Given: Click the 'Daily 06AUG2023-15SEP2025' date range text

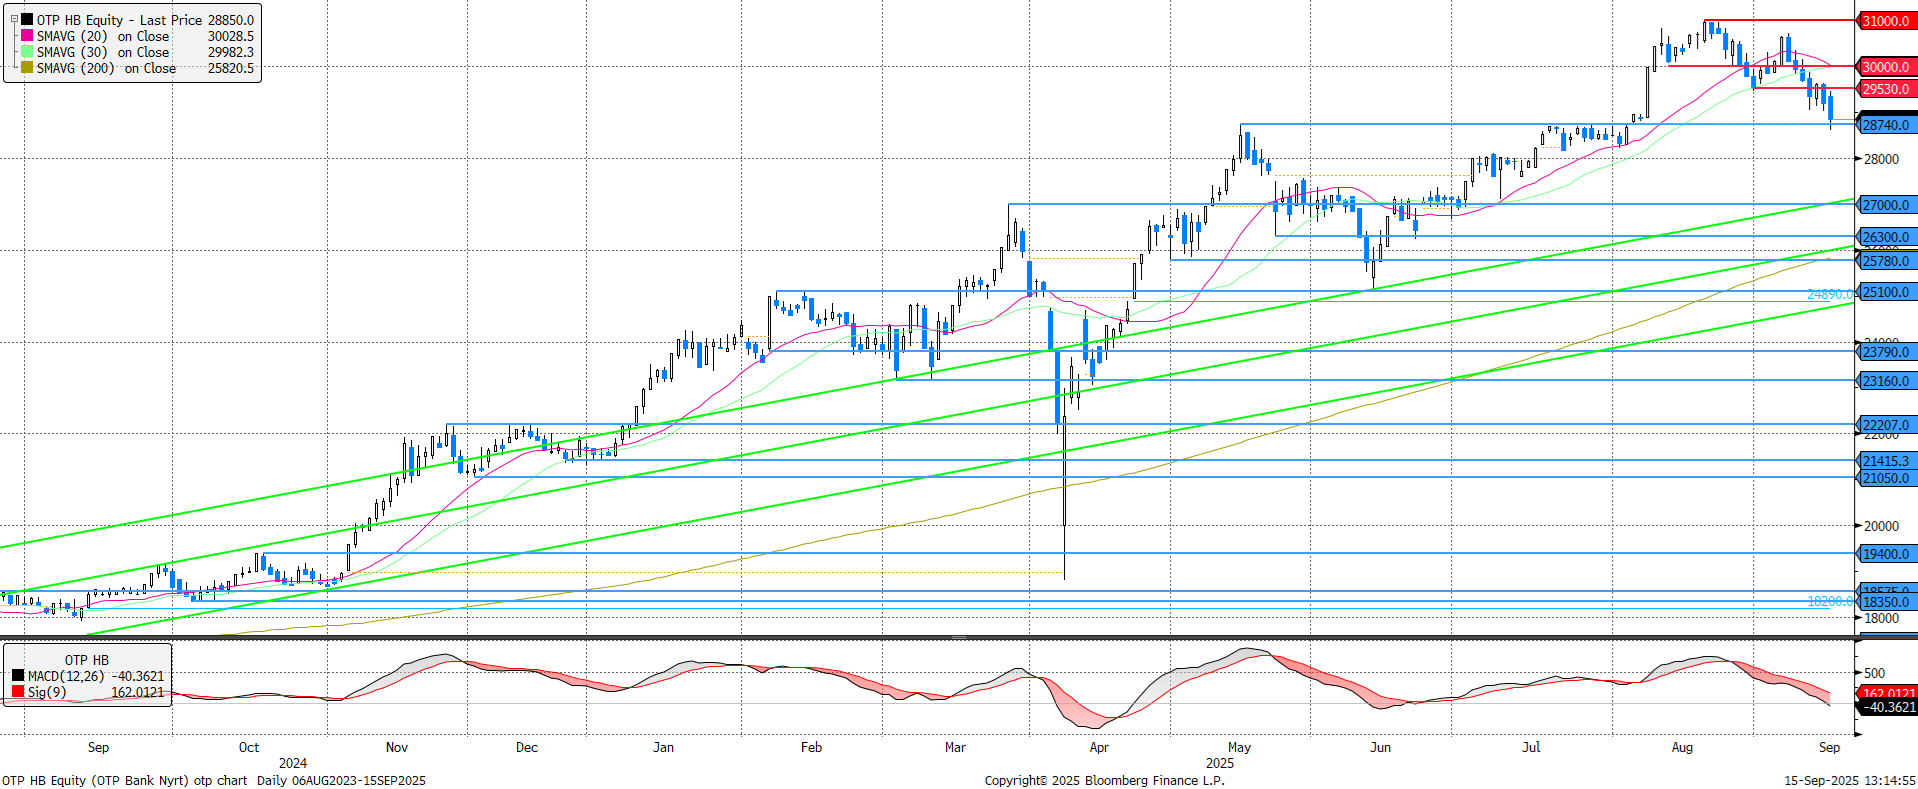Looking at the screenshot, I should [x=341, y=780].
